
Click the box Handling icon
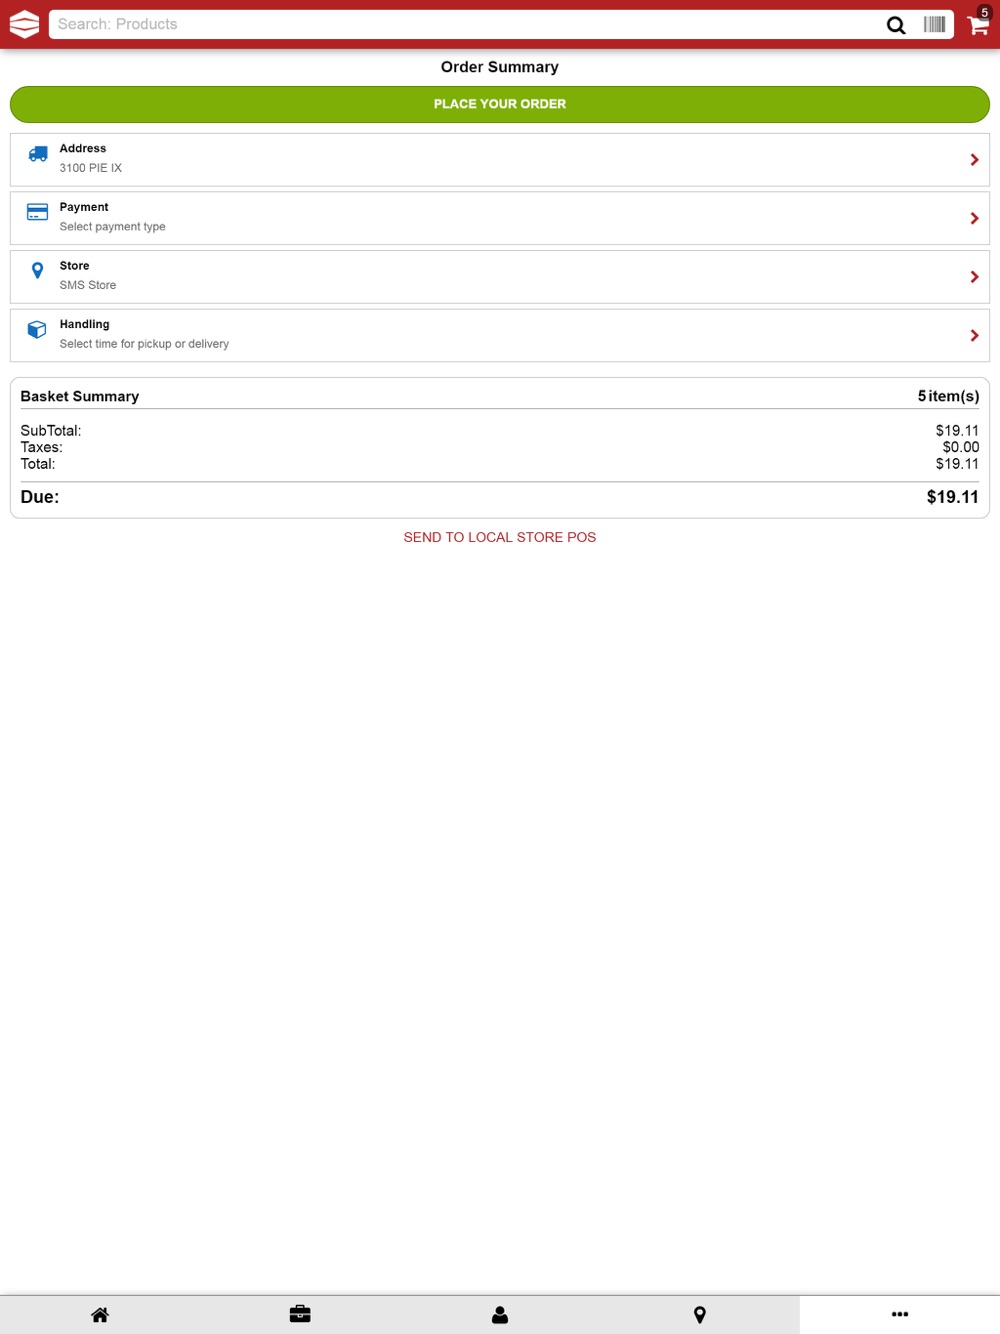click(37, 329)
